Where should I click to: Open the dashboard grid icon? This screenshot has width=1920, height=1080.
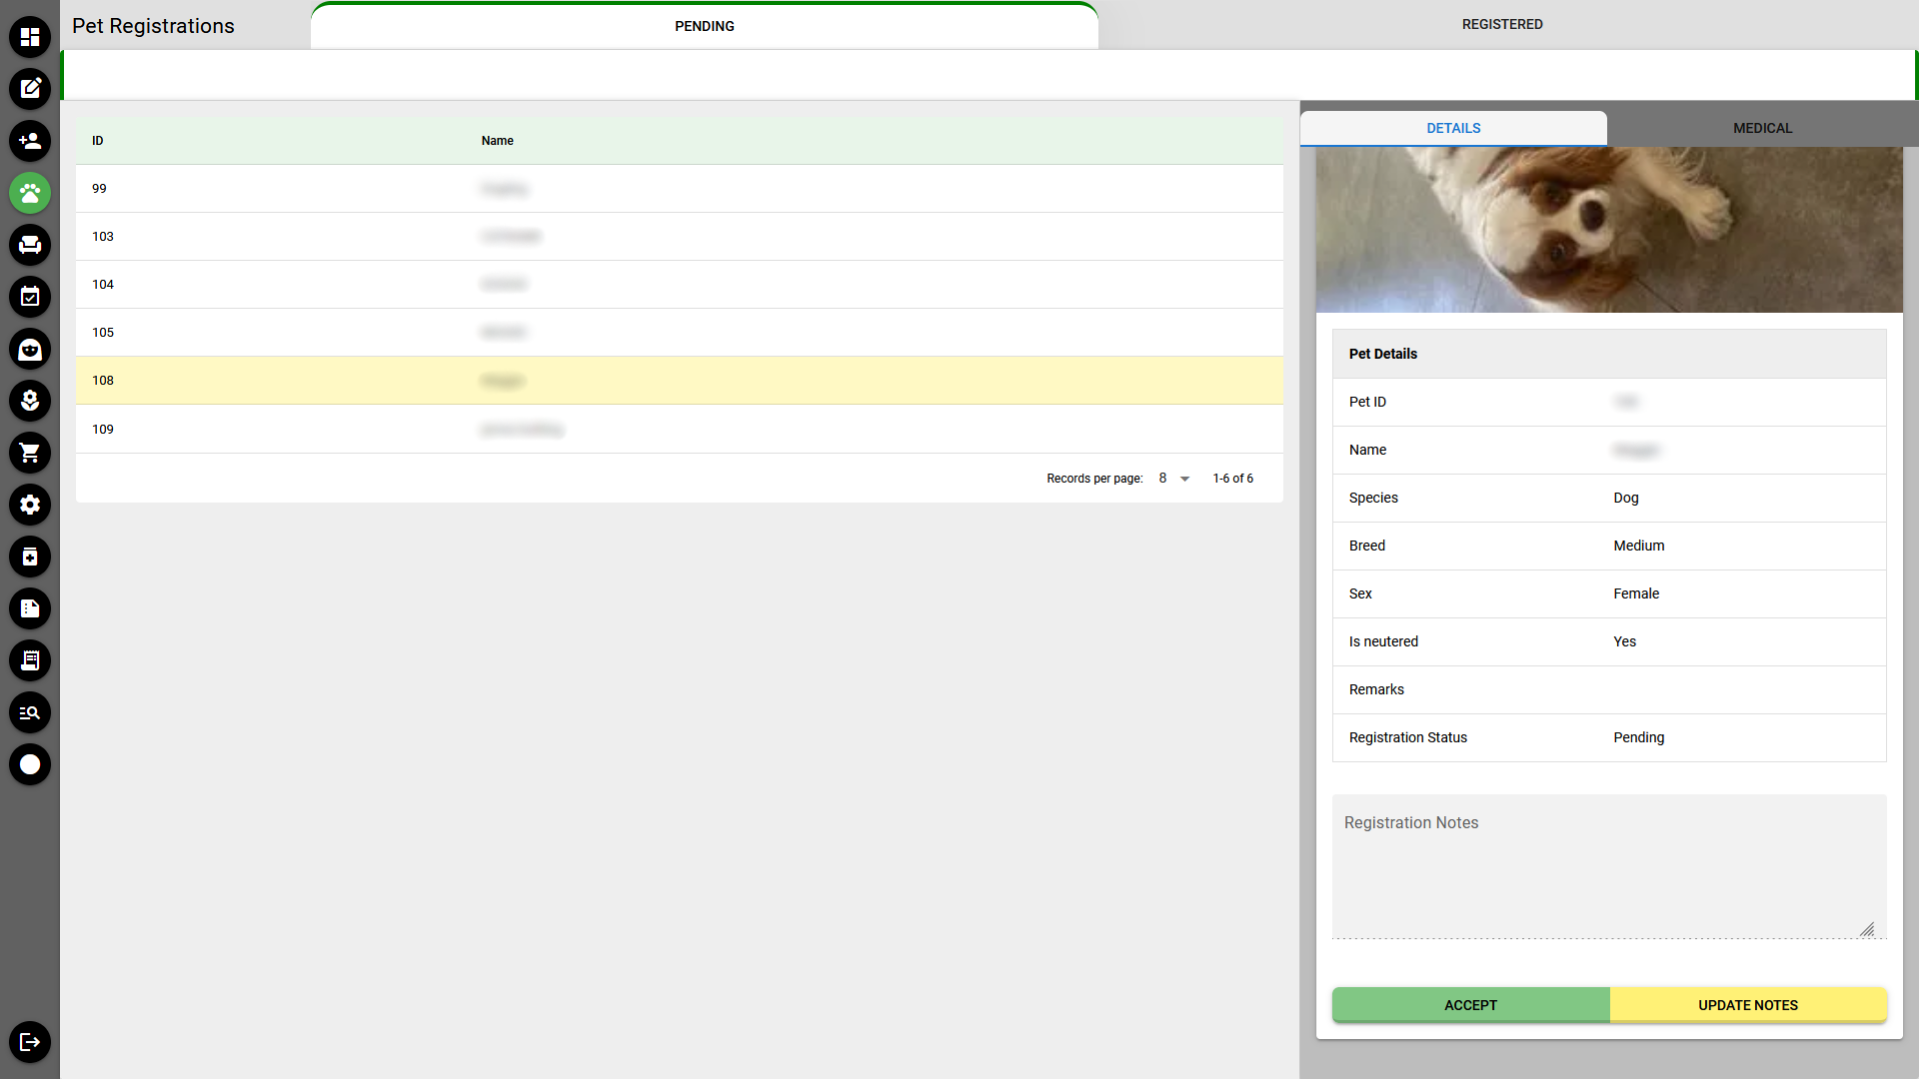(30, 37)
